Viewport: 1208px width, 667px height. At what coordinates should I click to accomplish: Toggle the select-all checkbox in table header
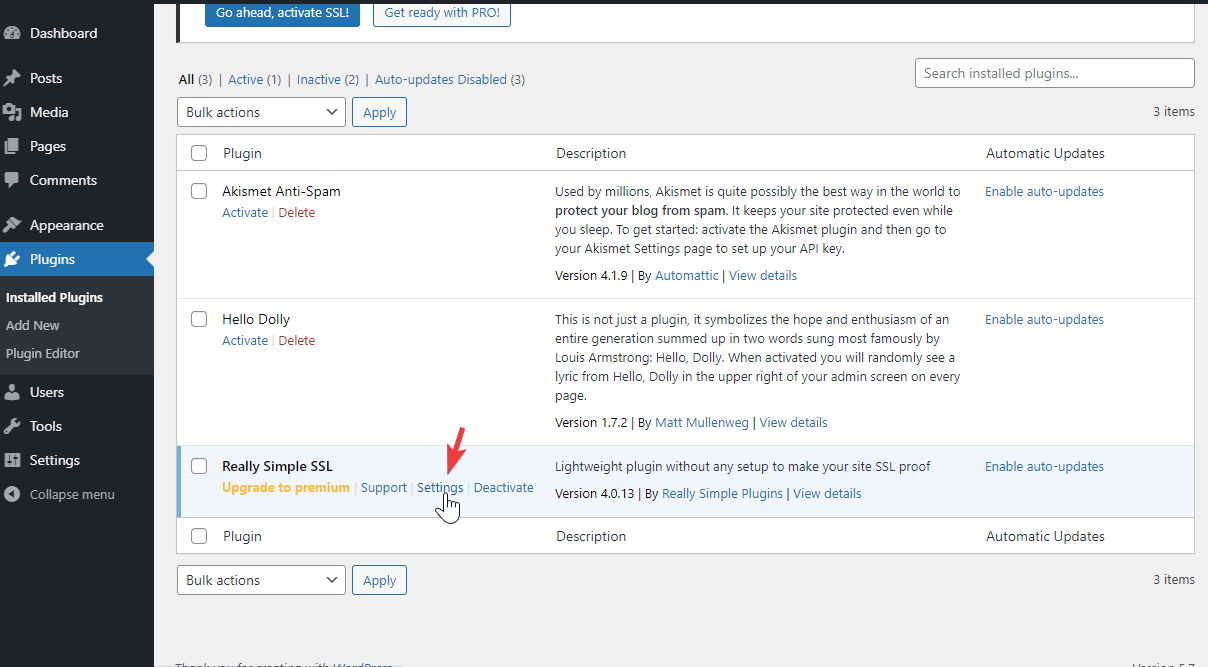point(199,153)
